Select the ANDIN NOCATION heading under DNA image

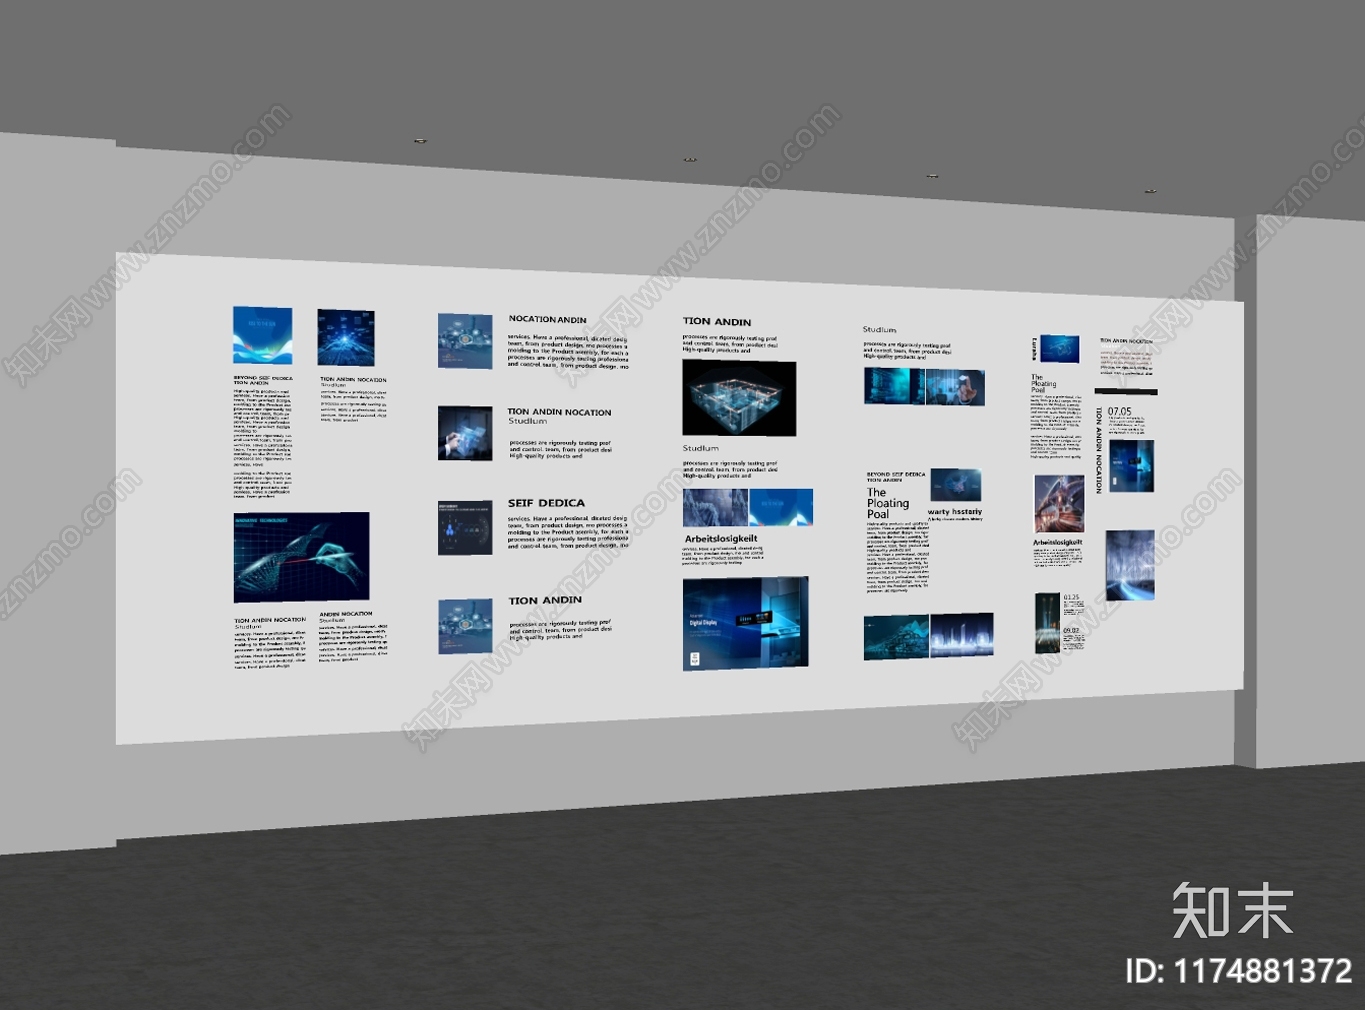(x=346, y=614)
